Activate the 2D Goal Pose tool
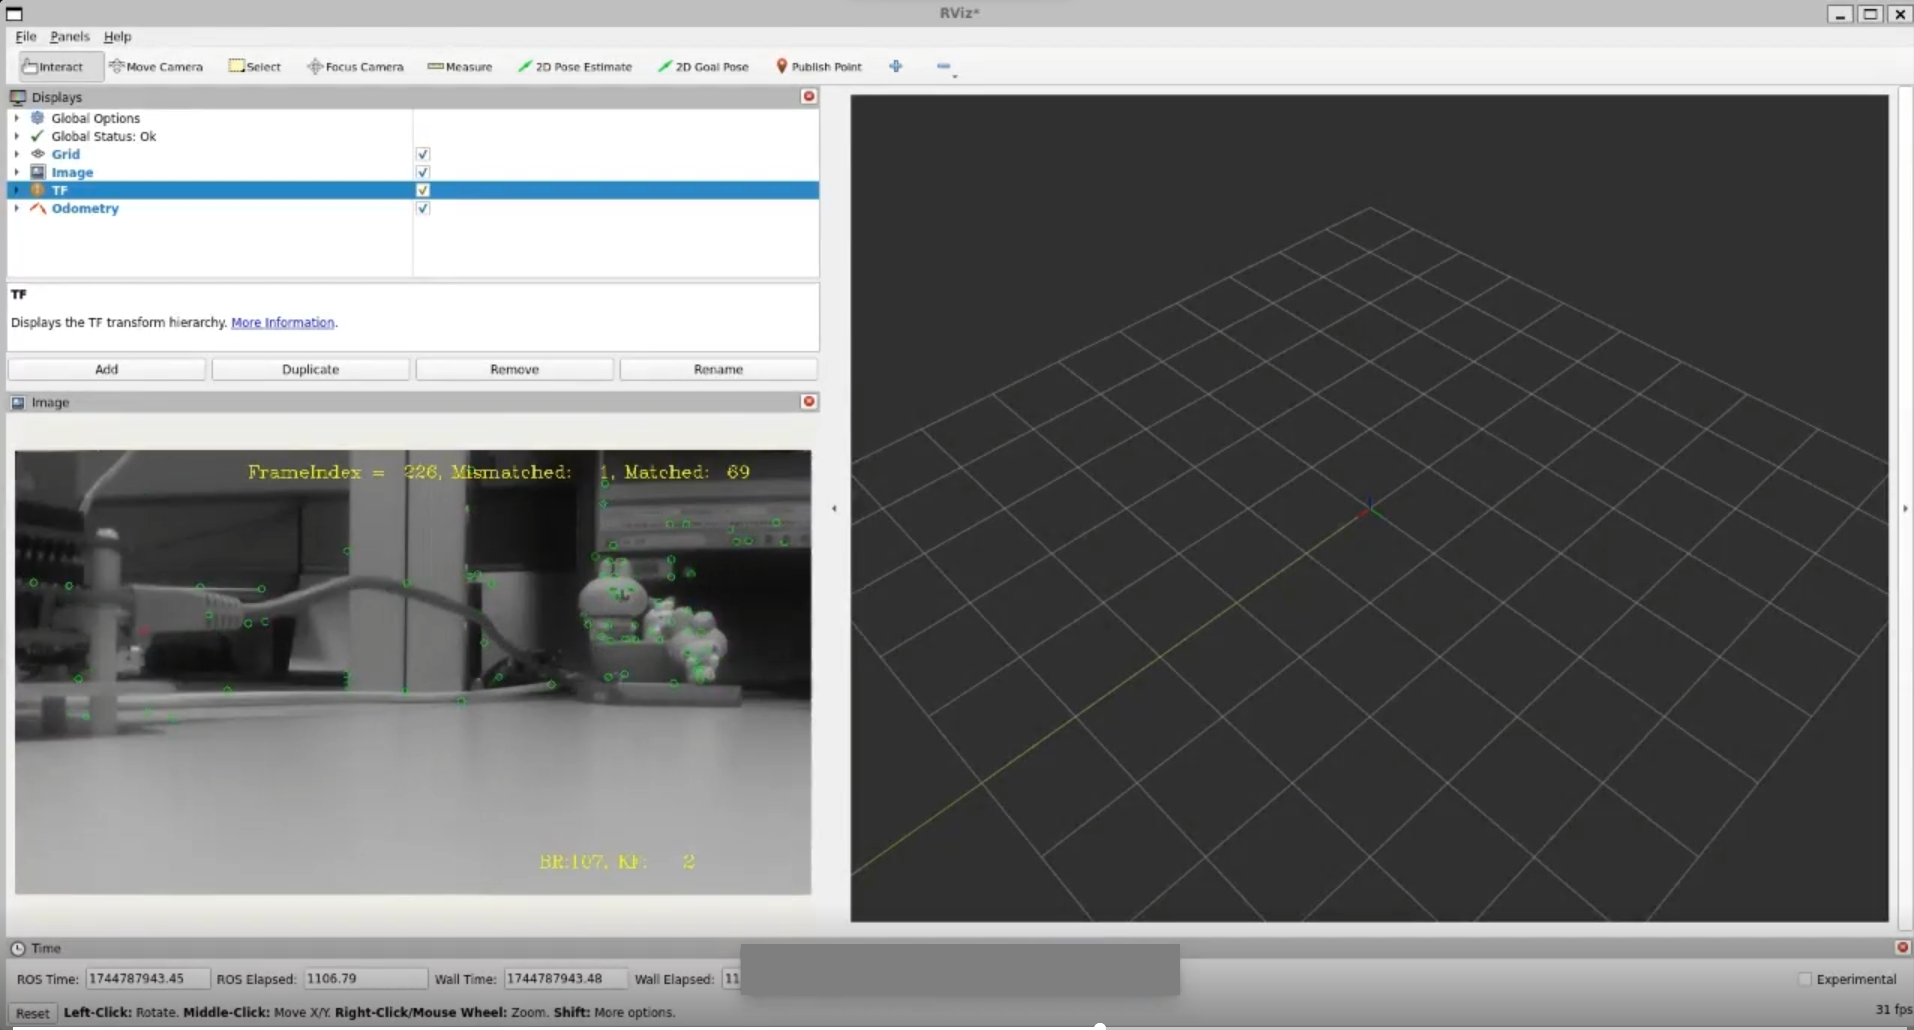This screenshot has width=1914, height=1030. coord(702,66)
